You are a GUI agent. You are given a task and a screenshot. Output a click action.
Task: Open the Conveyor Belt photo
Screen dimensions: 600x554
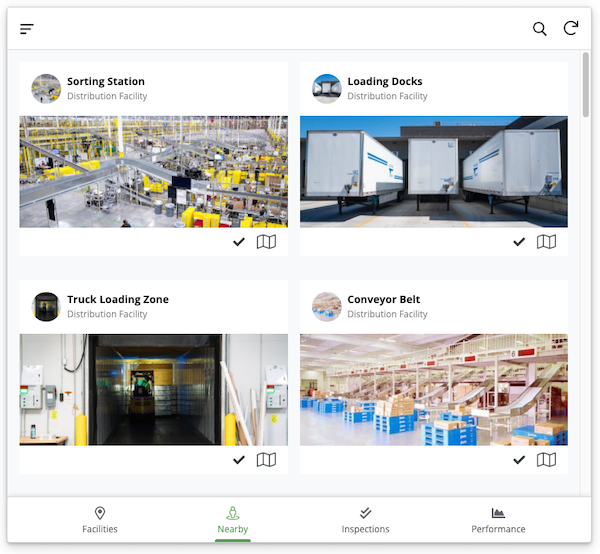click(434, 390)
